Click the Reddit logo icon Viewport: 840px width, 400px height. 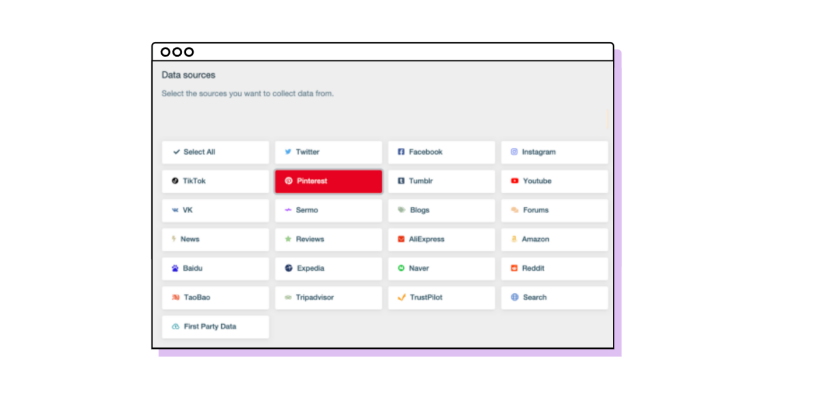tap(514, 268)
